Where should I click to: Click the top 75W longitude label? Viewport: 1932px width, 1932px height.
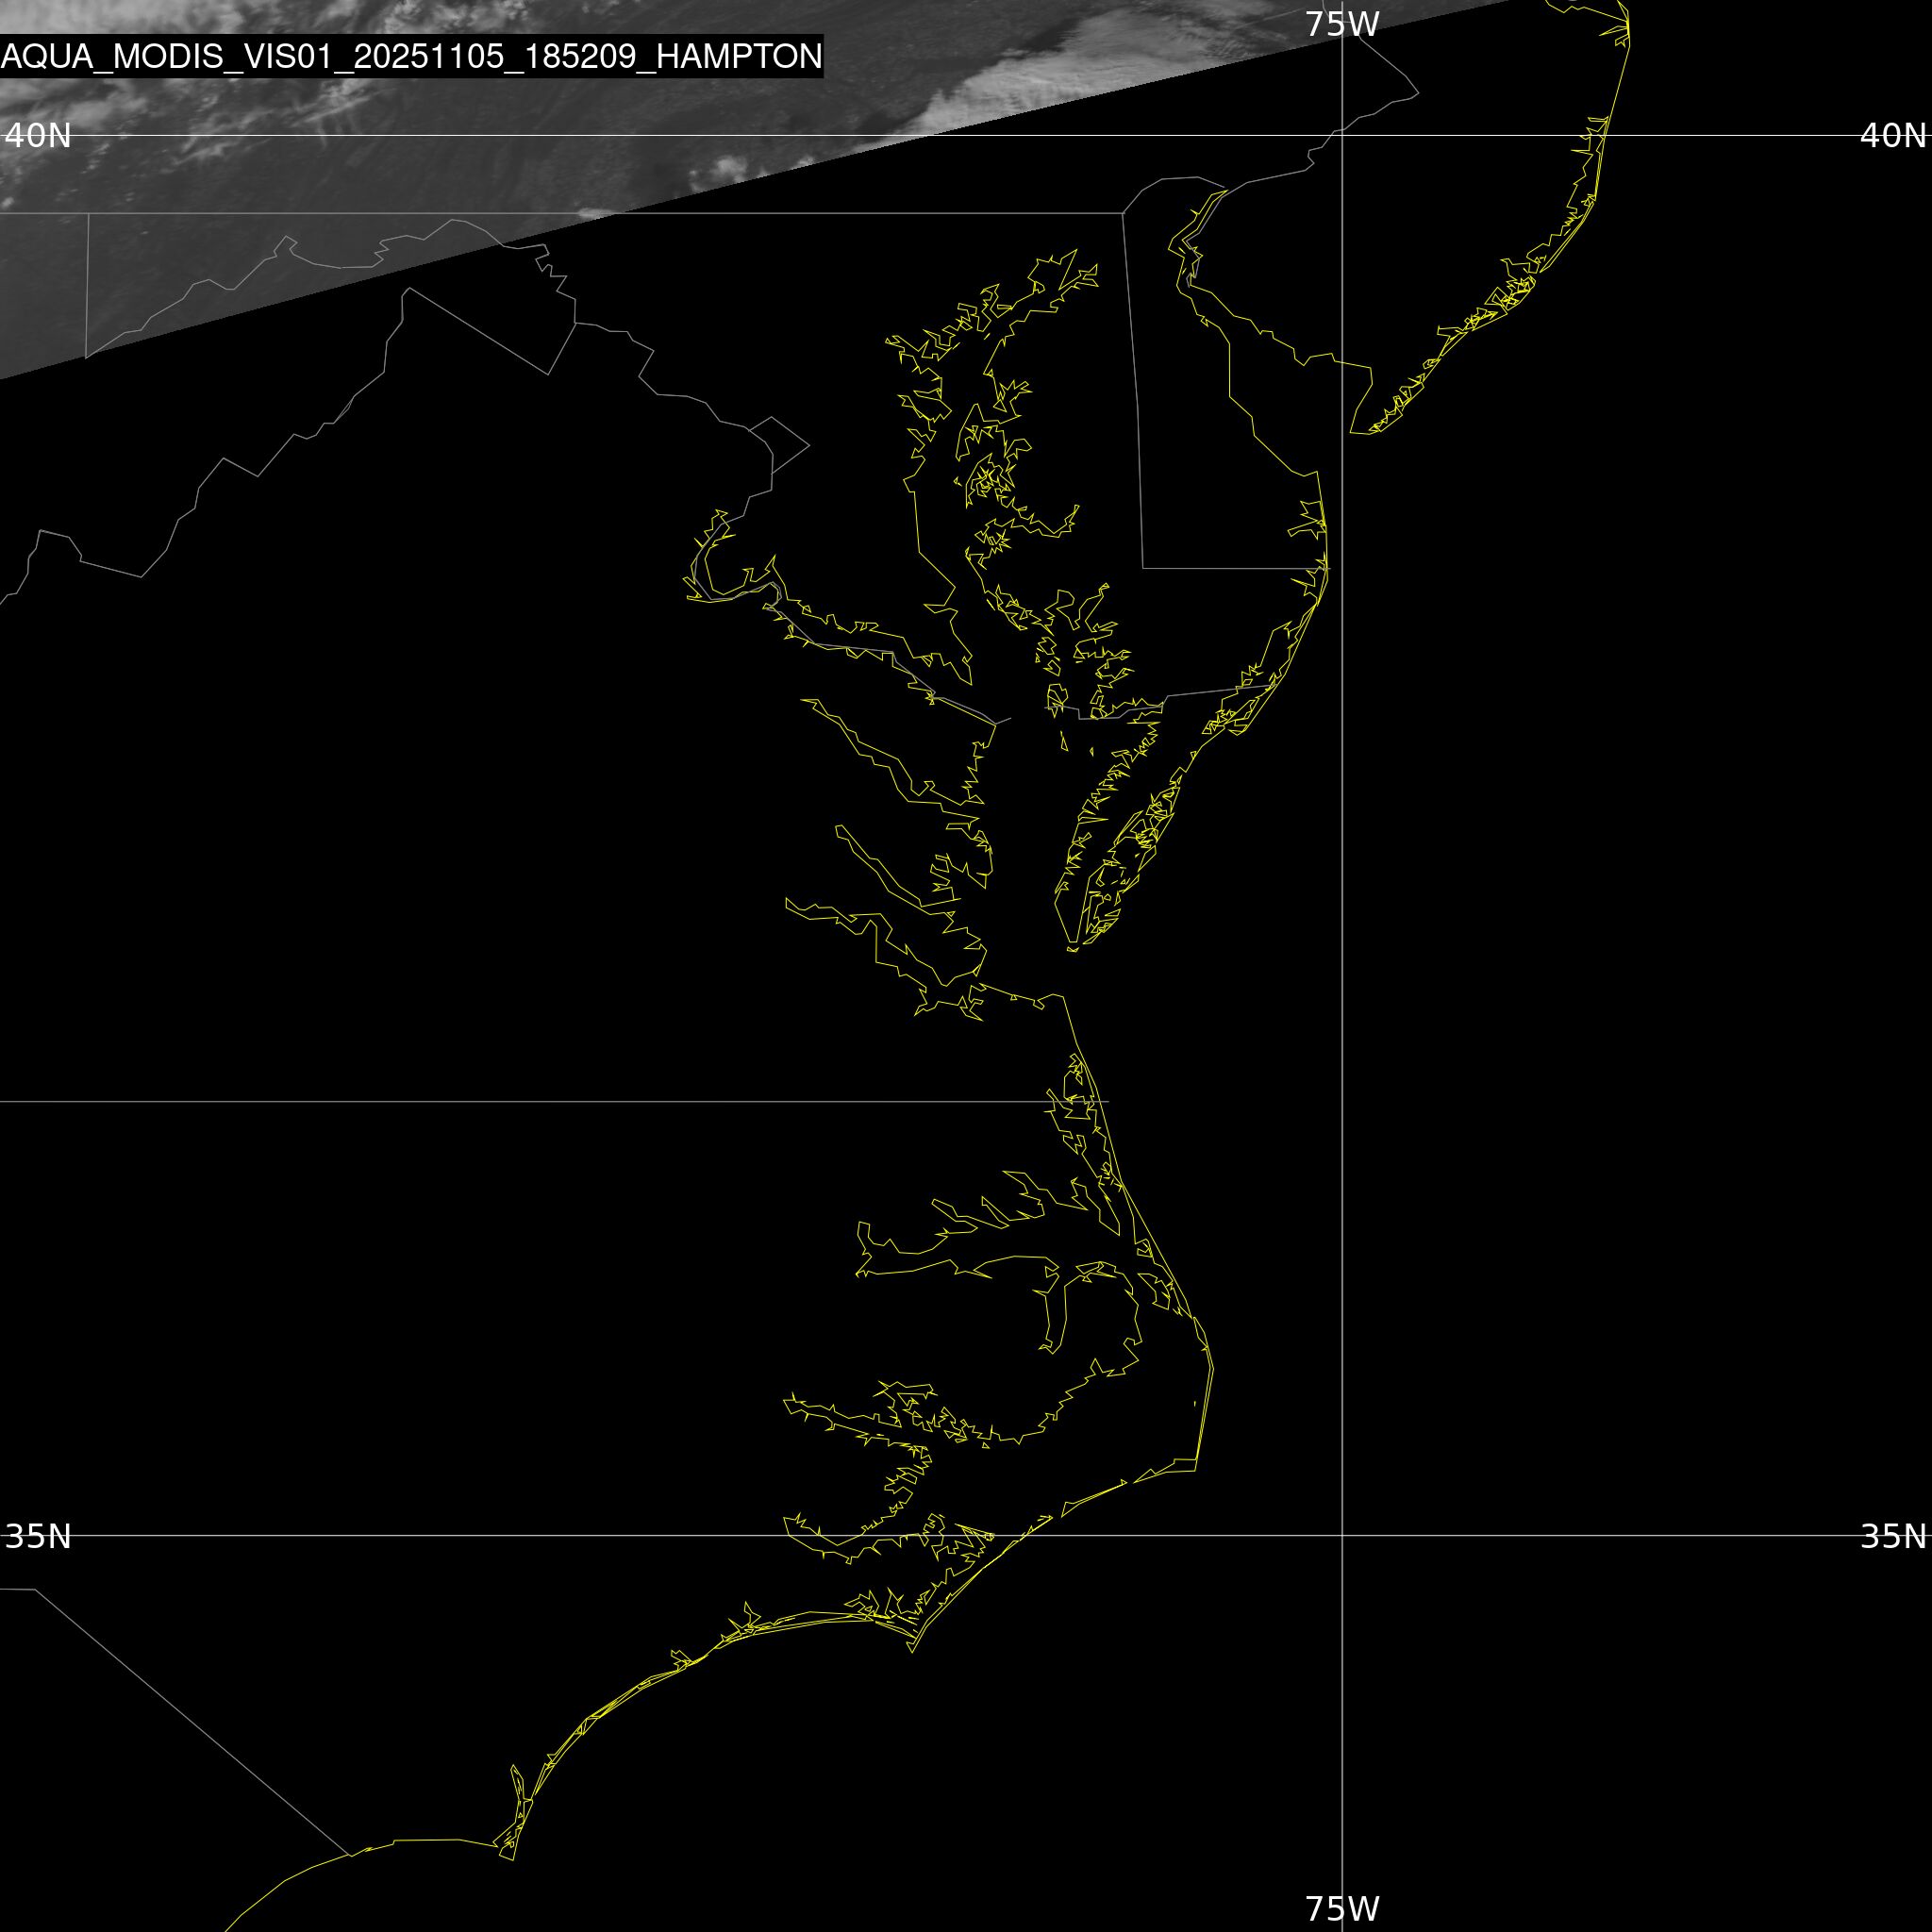[x=1342, y=24]
